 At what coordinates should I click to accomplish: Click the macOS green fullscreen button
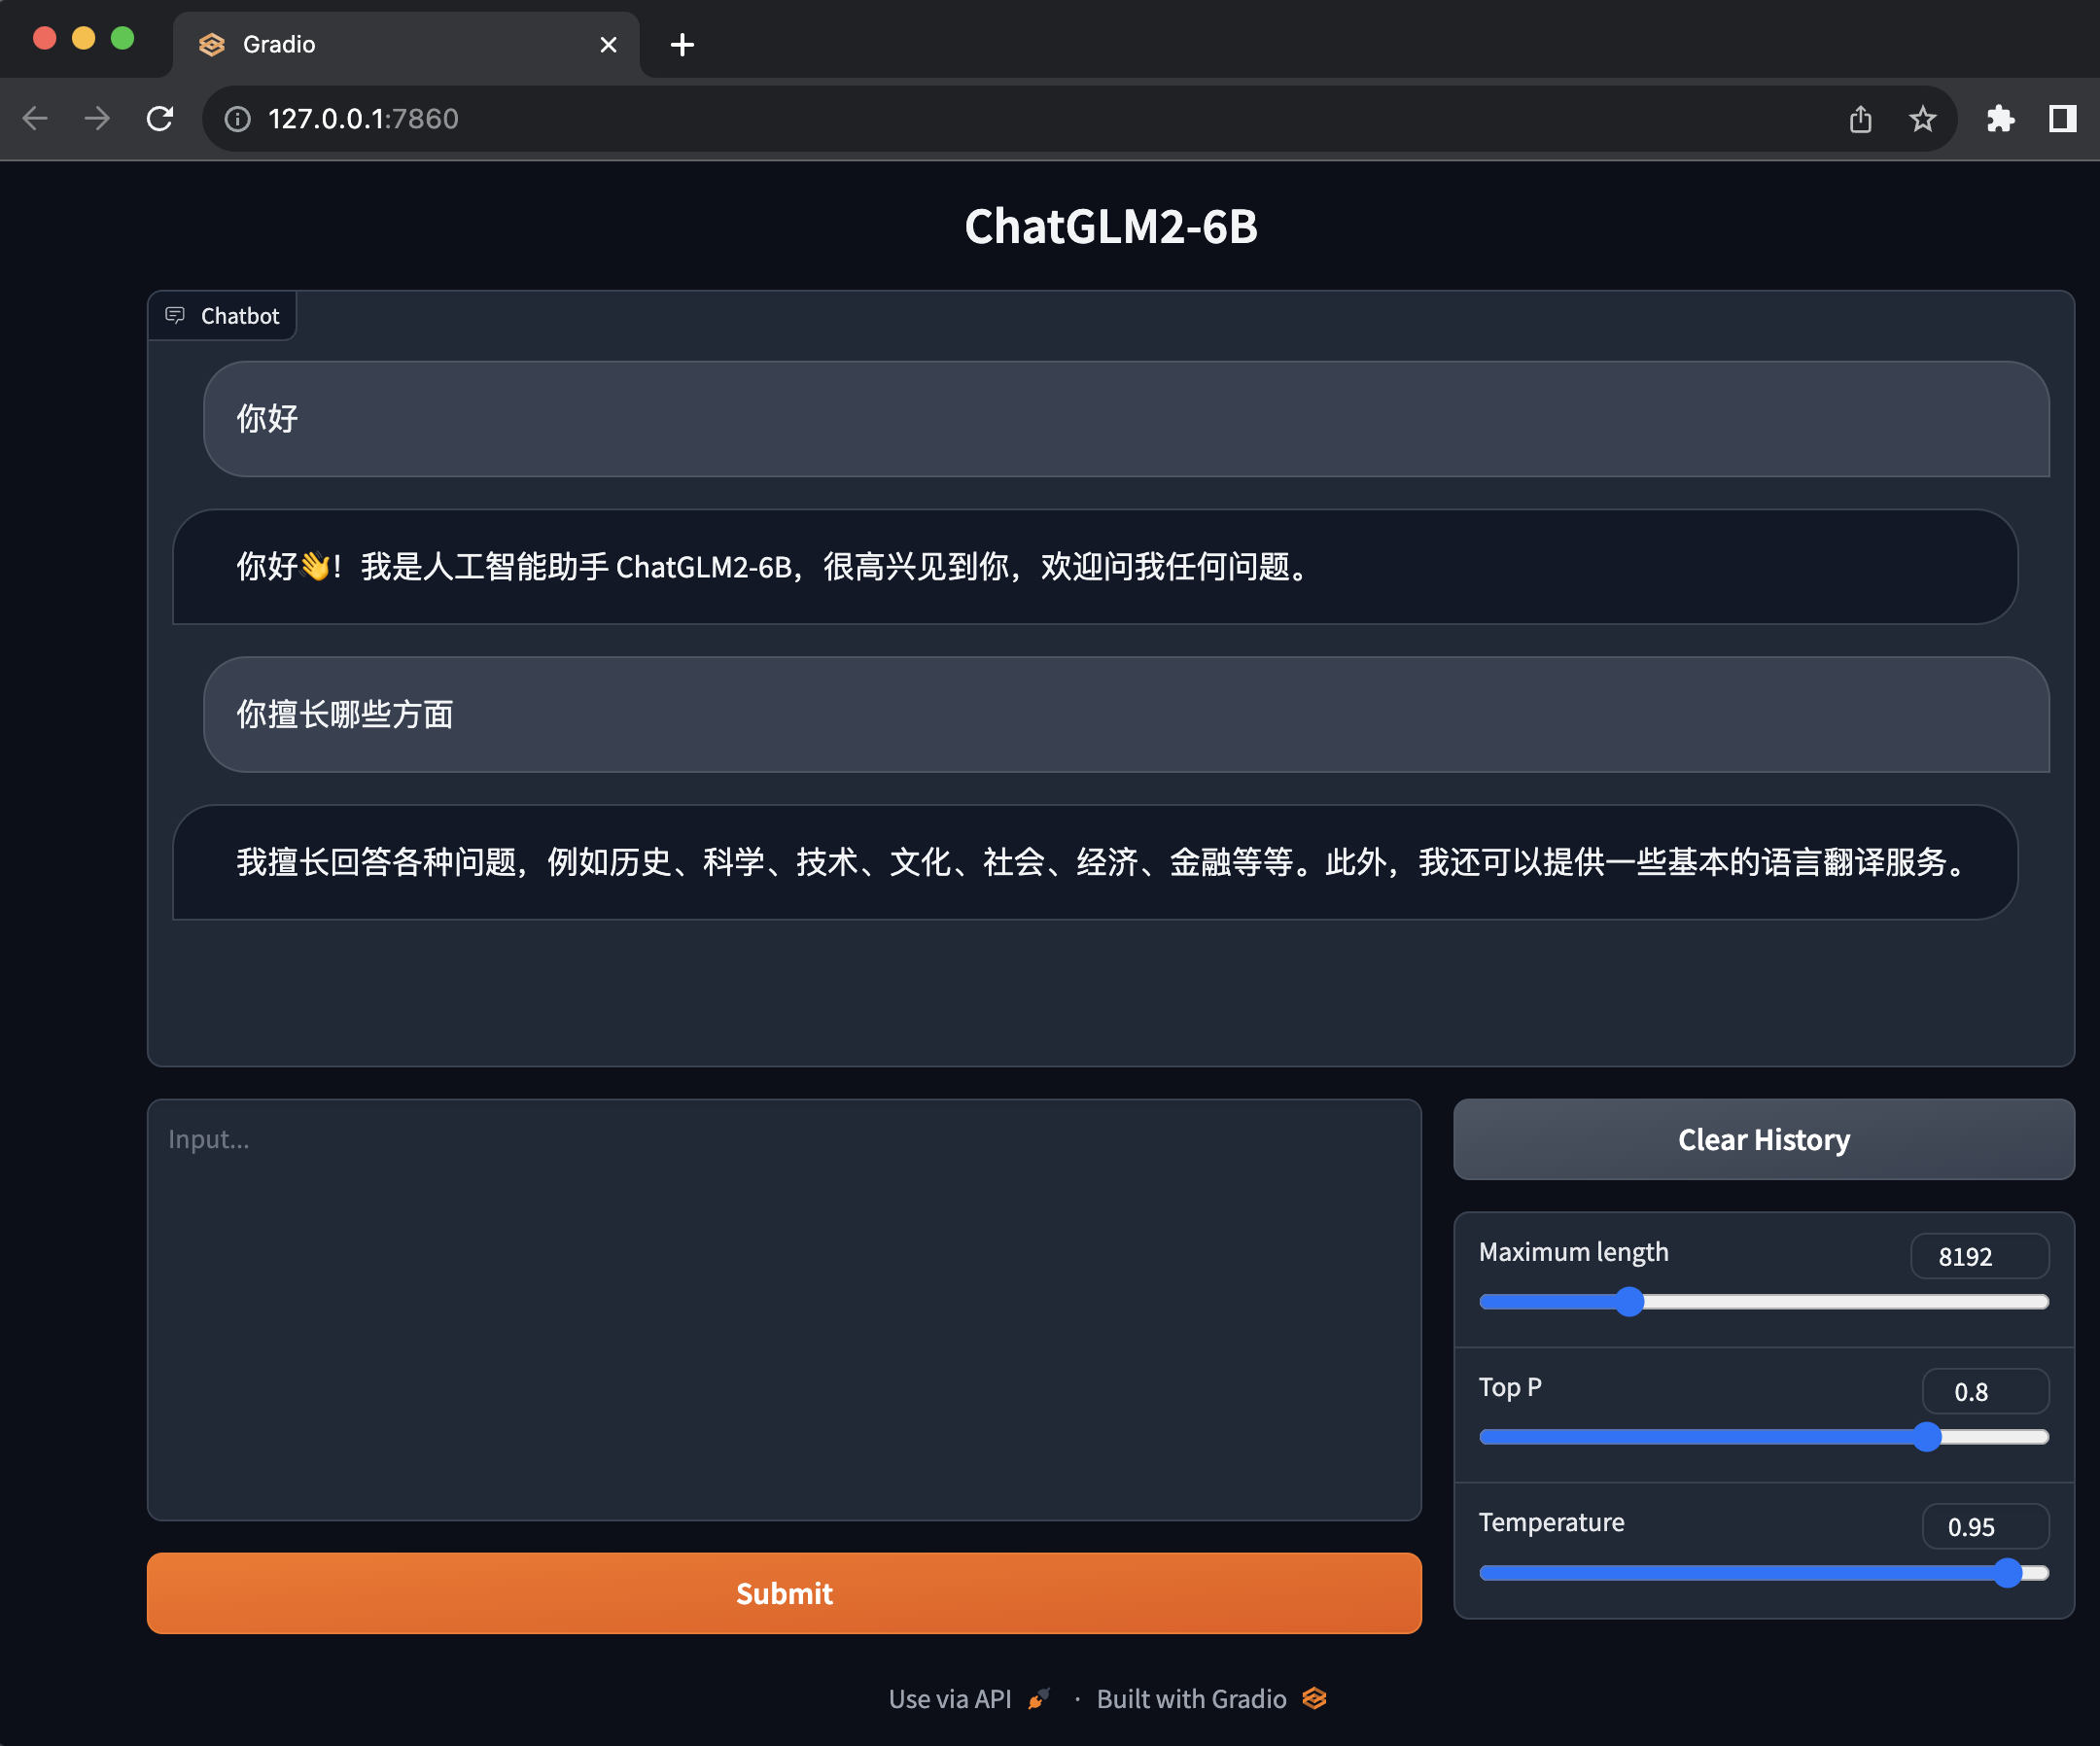[x=122, y=38]
